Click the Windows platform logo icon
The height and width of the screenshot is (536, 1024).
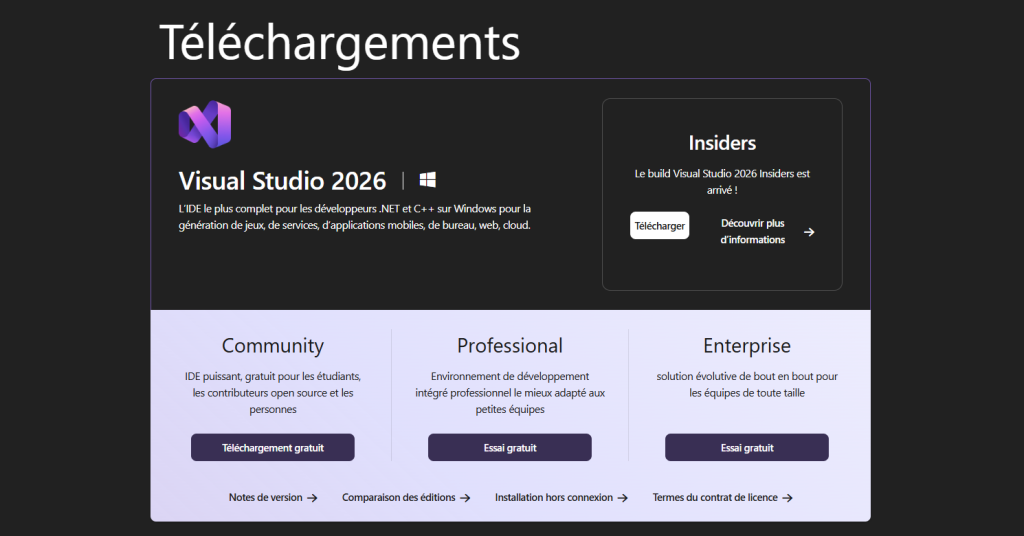[428, 180]
